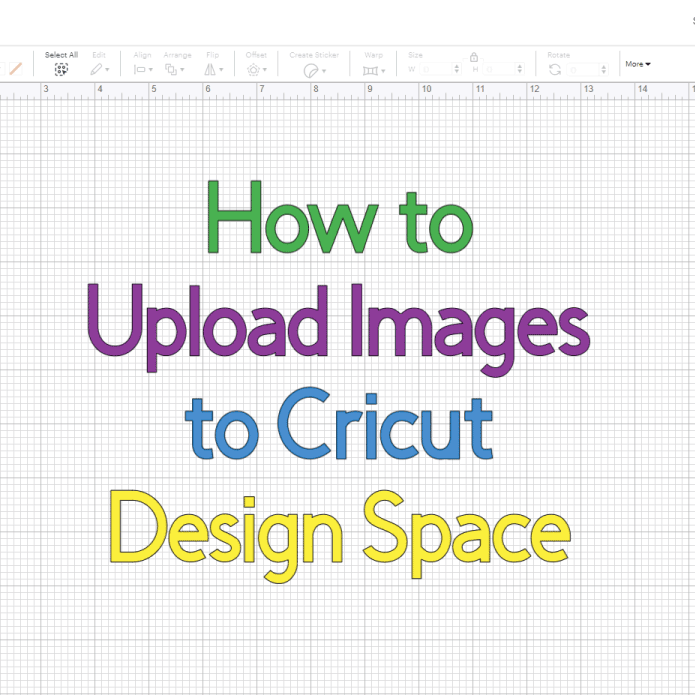695x695 pixels.
Task: Click the Create Sticker icon
Action: [x=311, y=70]
